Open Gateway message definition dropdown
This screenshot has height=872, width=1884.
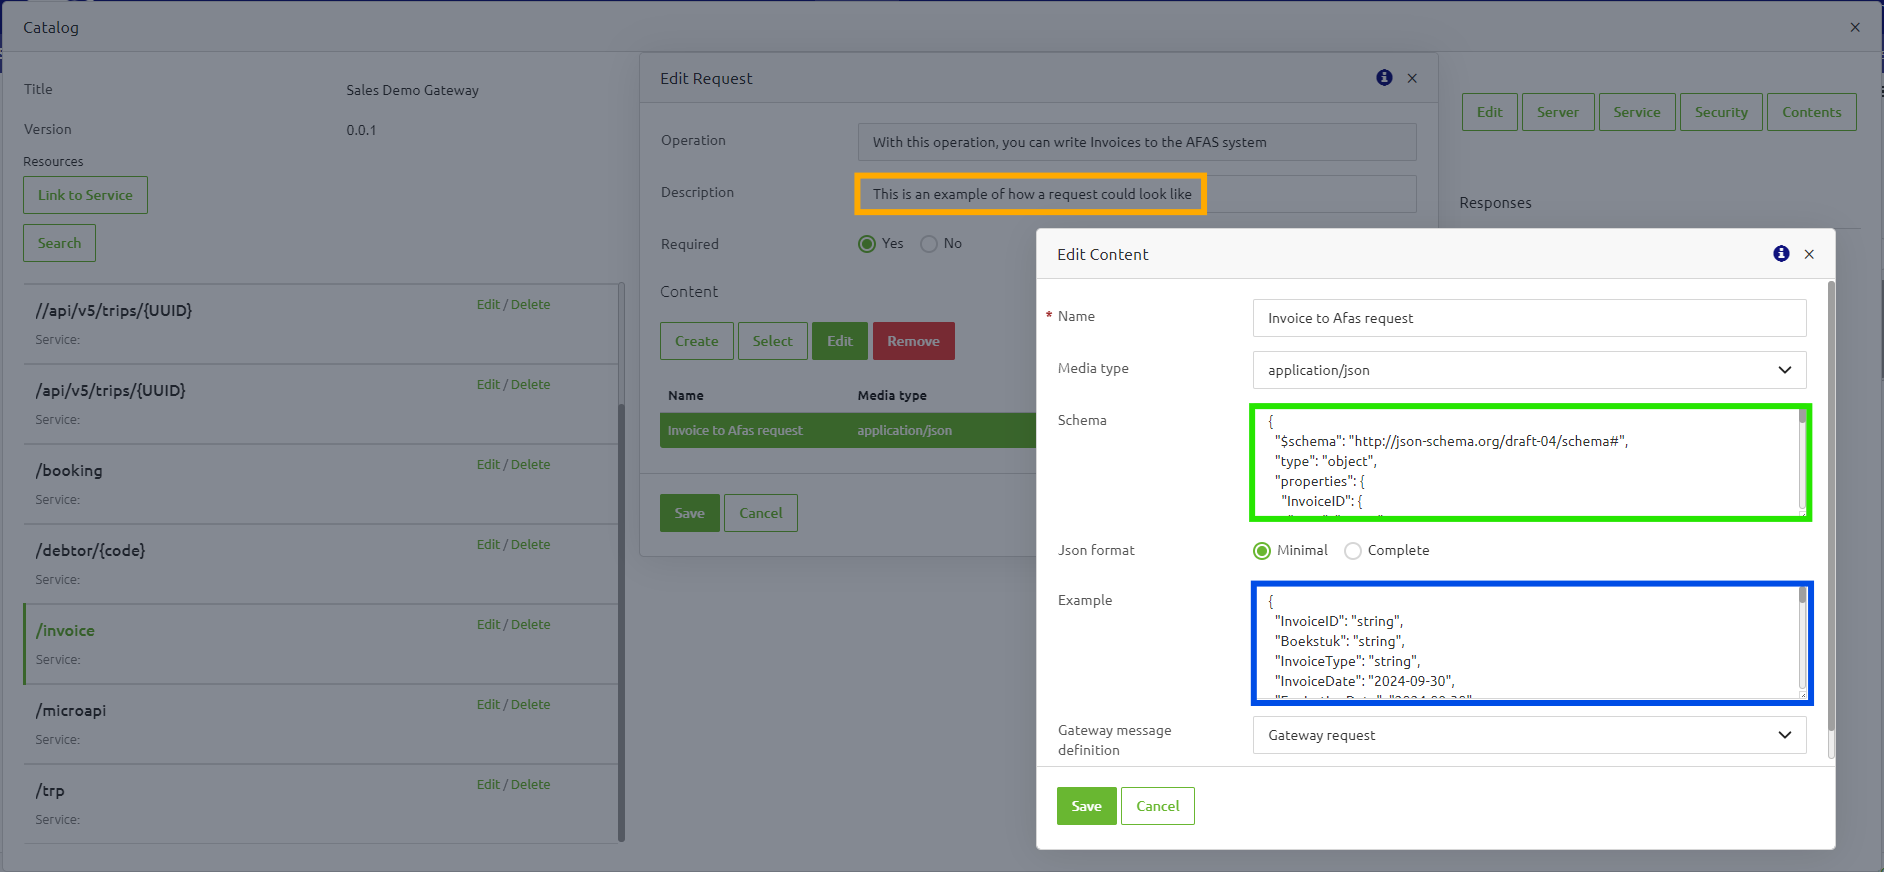coord(1529,735)
